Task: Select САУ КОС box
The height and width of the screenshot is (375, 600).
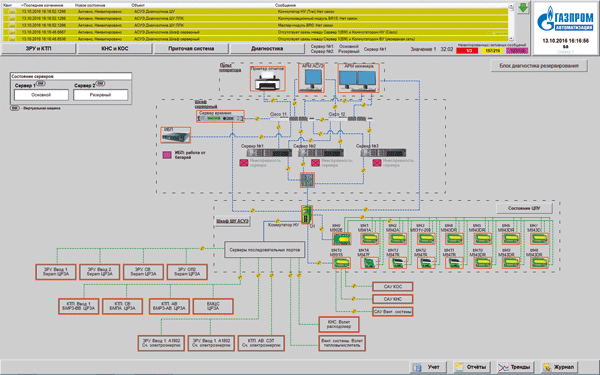Action: pos(393,286)
